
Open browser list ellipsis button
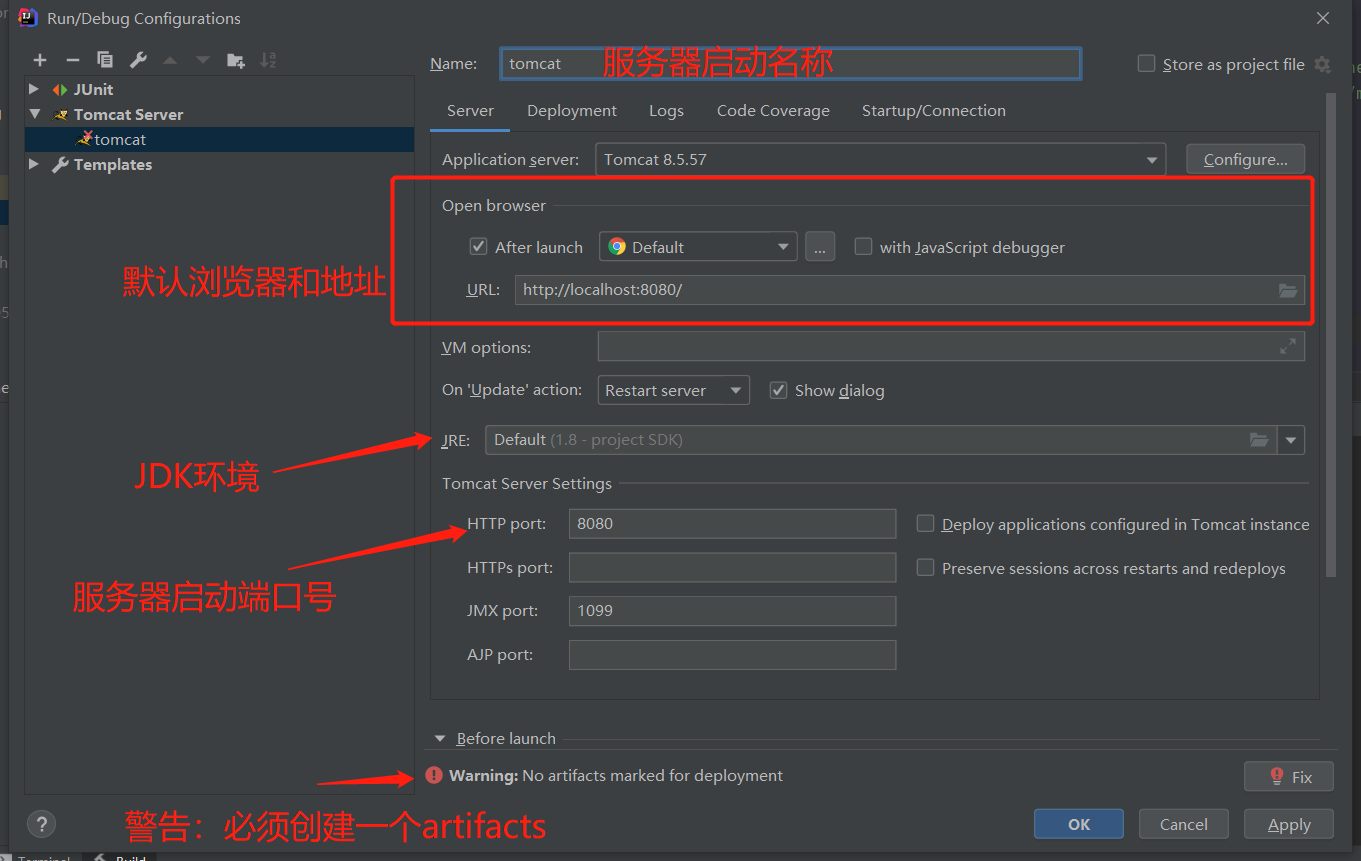[x=819, y=247]
